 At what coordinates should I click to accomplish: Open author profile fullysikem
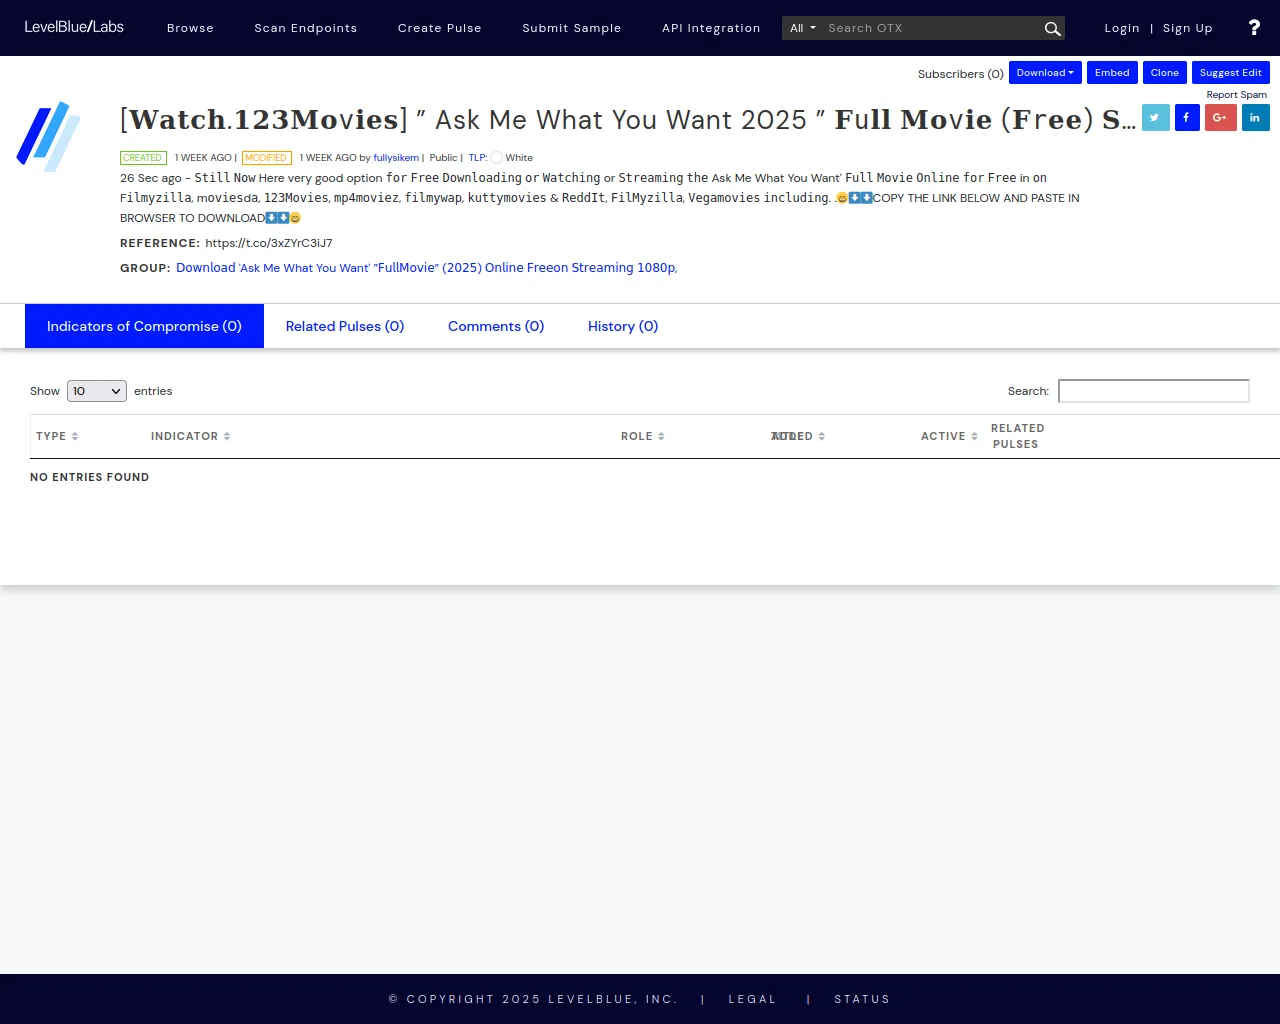[396, 158]
